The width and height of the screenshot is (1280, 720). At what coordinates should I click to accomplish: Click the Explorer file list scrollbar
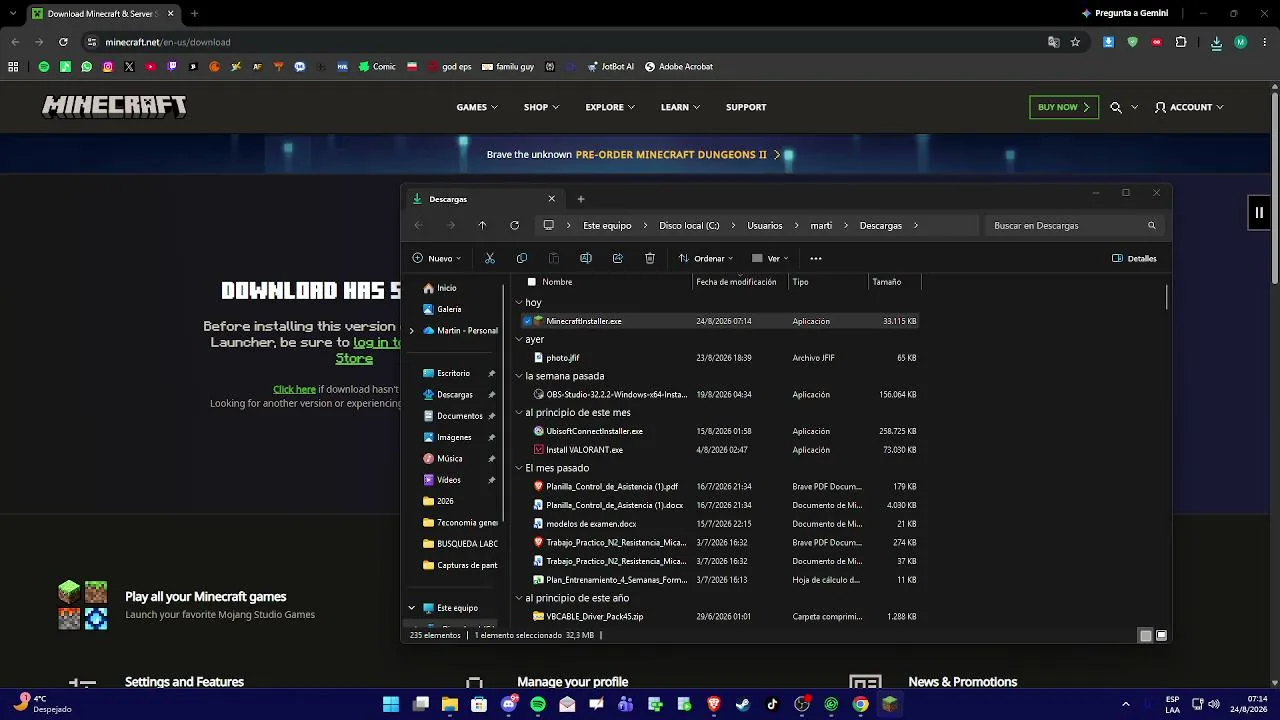[x=1167, y=297]
